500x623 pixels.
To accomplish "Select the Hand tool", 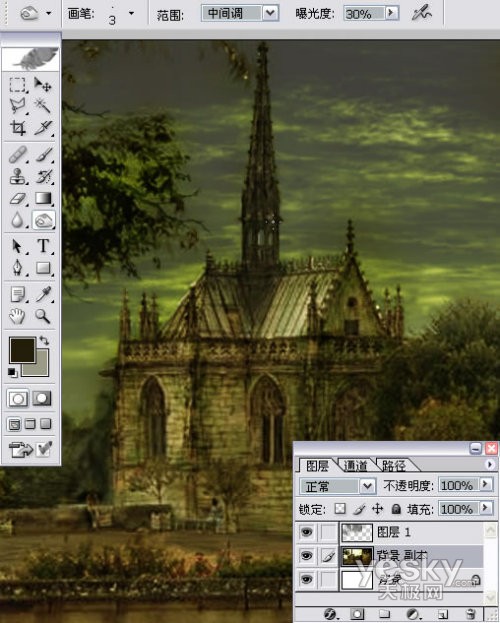I will 17,317.
